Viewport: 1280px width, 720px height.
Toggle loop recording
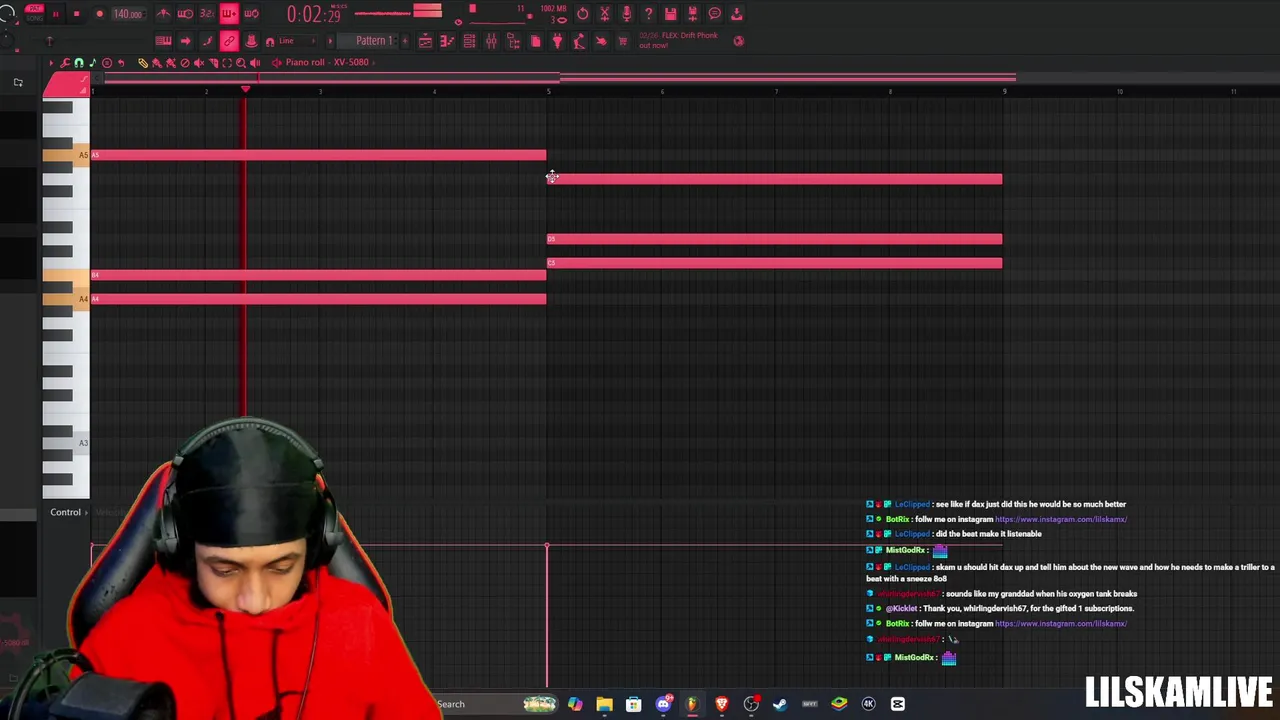pos(251,14)
